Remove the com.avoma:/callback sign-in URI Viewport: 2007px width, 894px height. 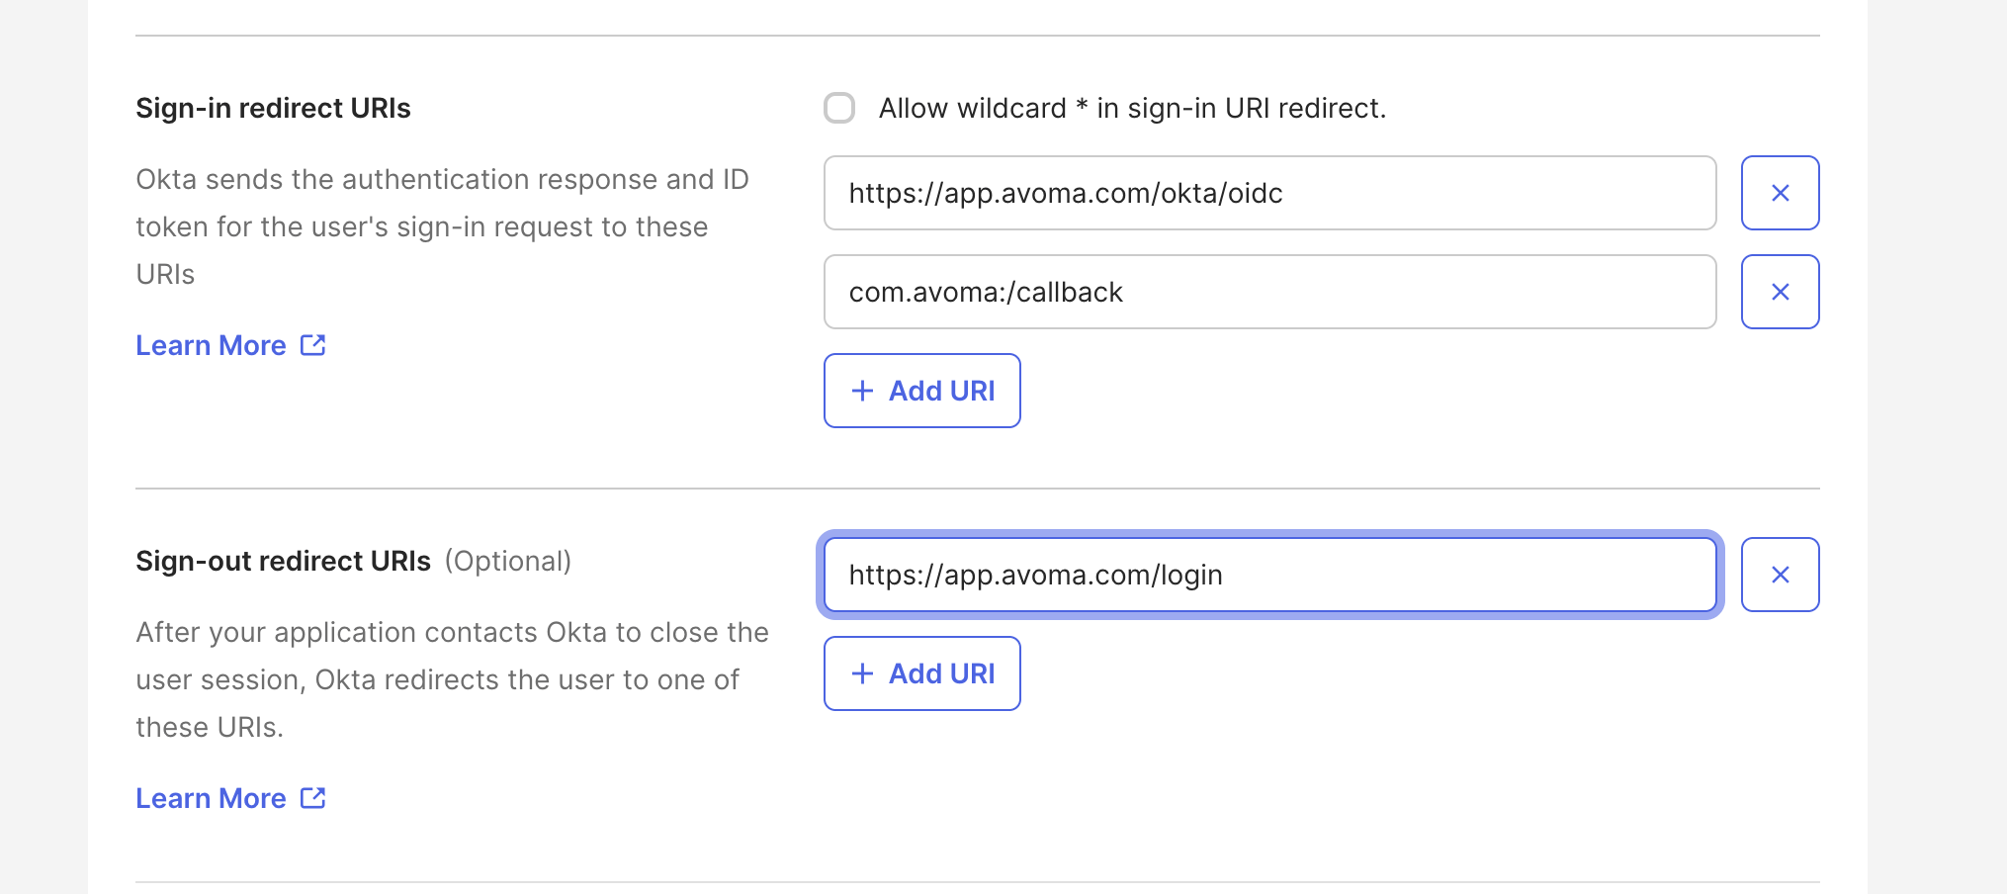1779,291
